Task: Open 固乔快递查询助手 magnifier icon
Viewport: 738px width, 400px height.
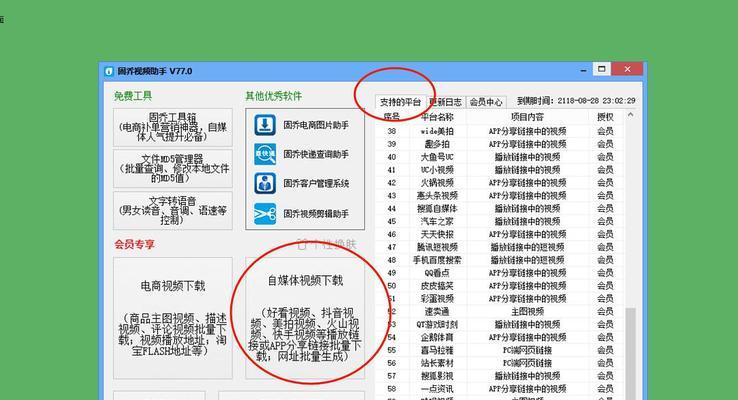Action: [265, 154]
